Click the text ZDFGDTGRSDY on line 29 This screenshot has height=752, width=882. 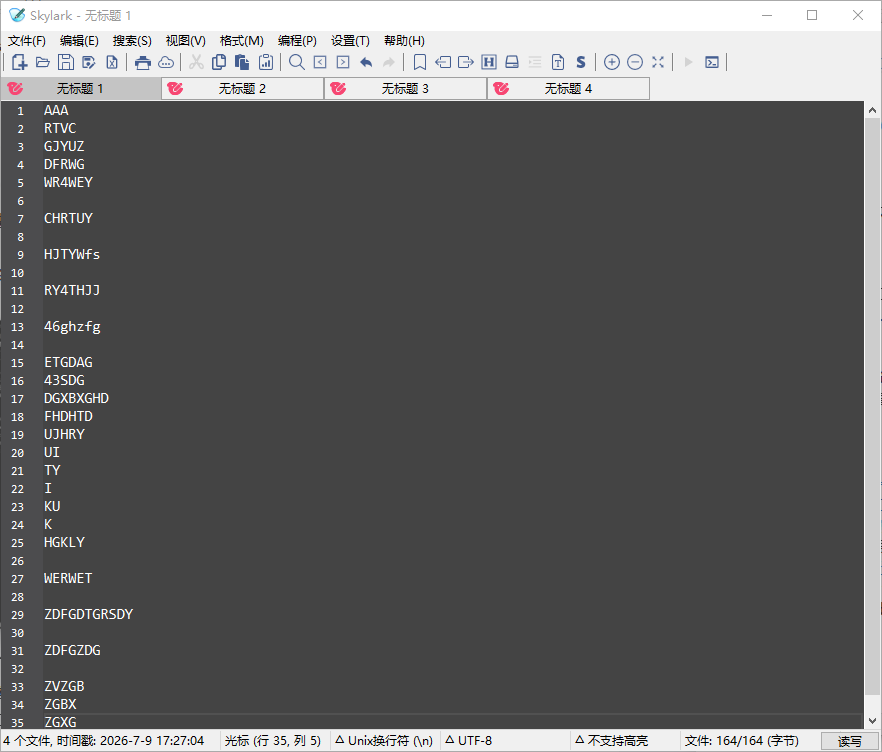(88, 614)
